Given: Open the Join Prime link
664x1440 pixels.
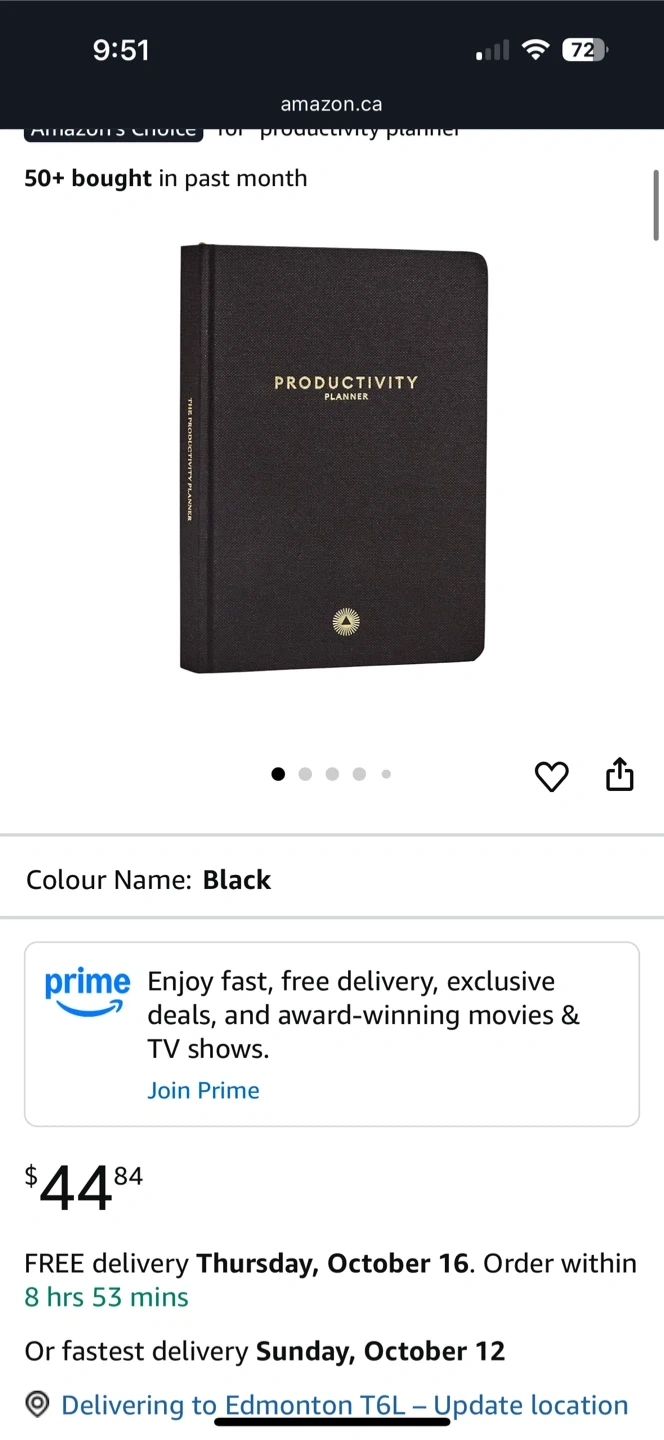Looking at the screenshot, I should 203,1090.
